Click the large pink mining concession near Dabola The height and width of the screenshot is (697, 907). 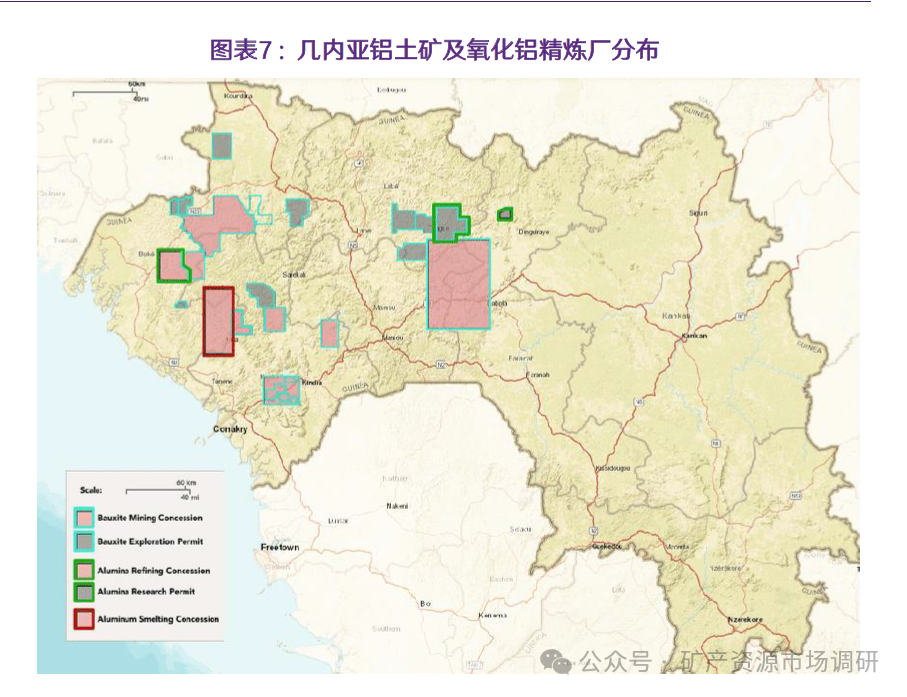(x=459, y=283)
